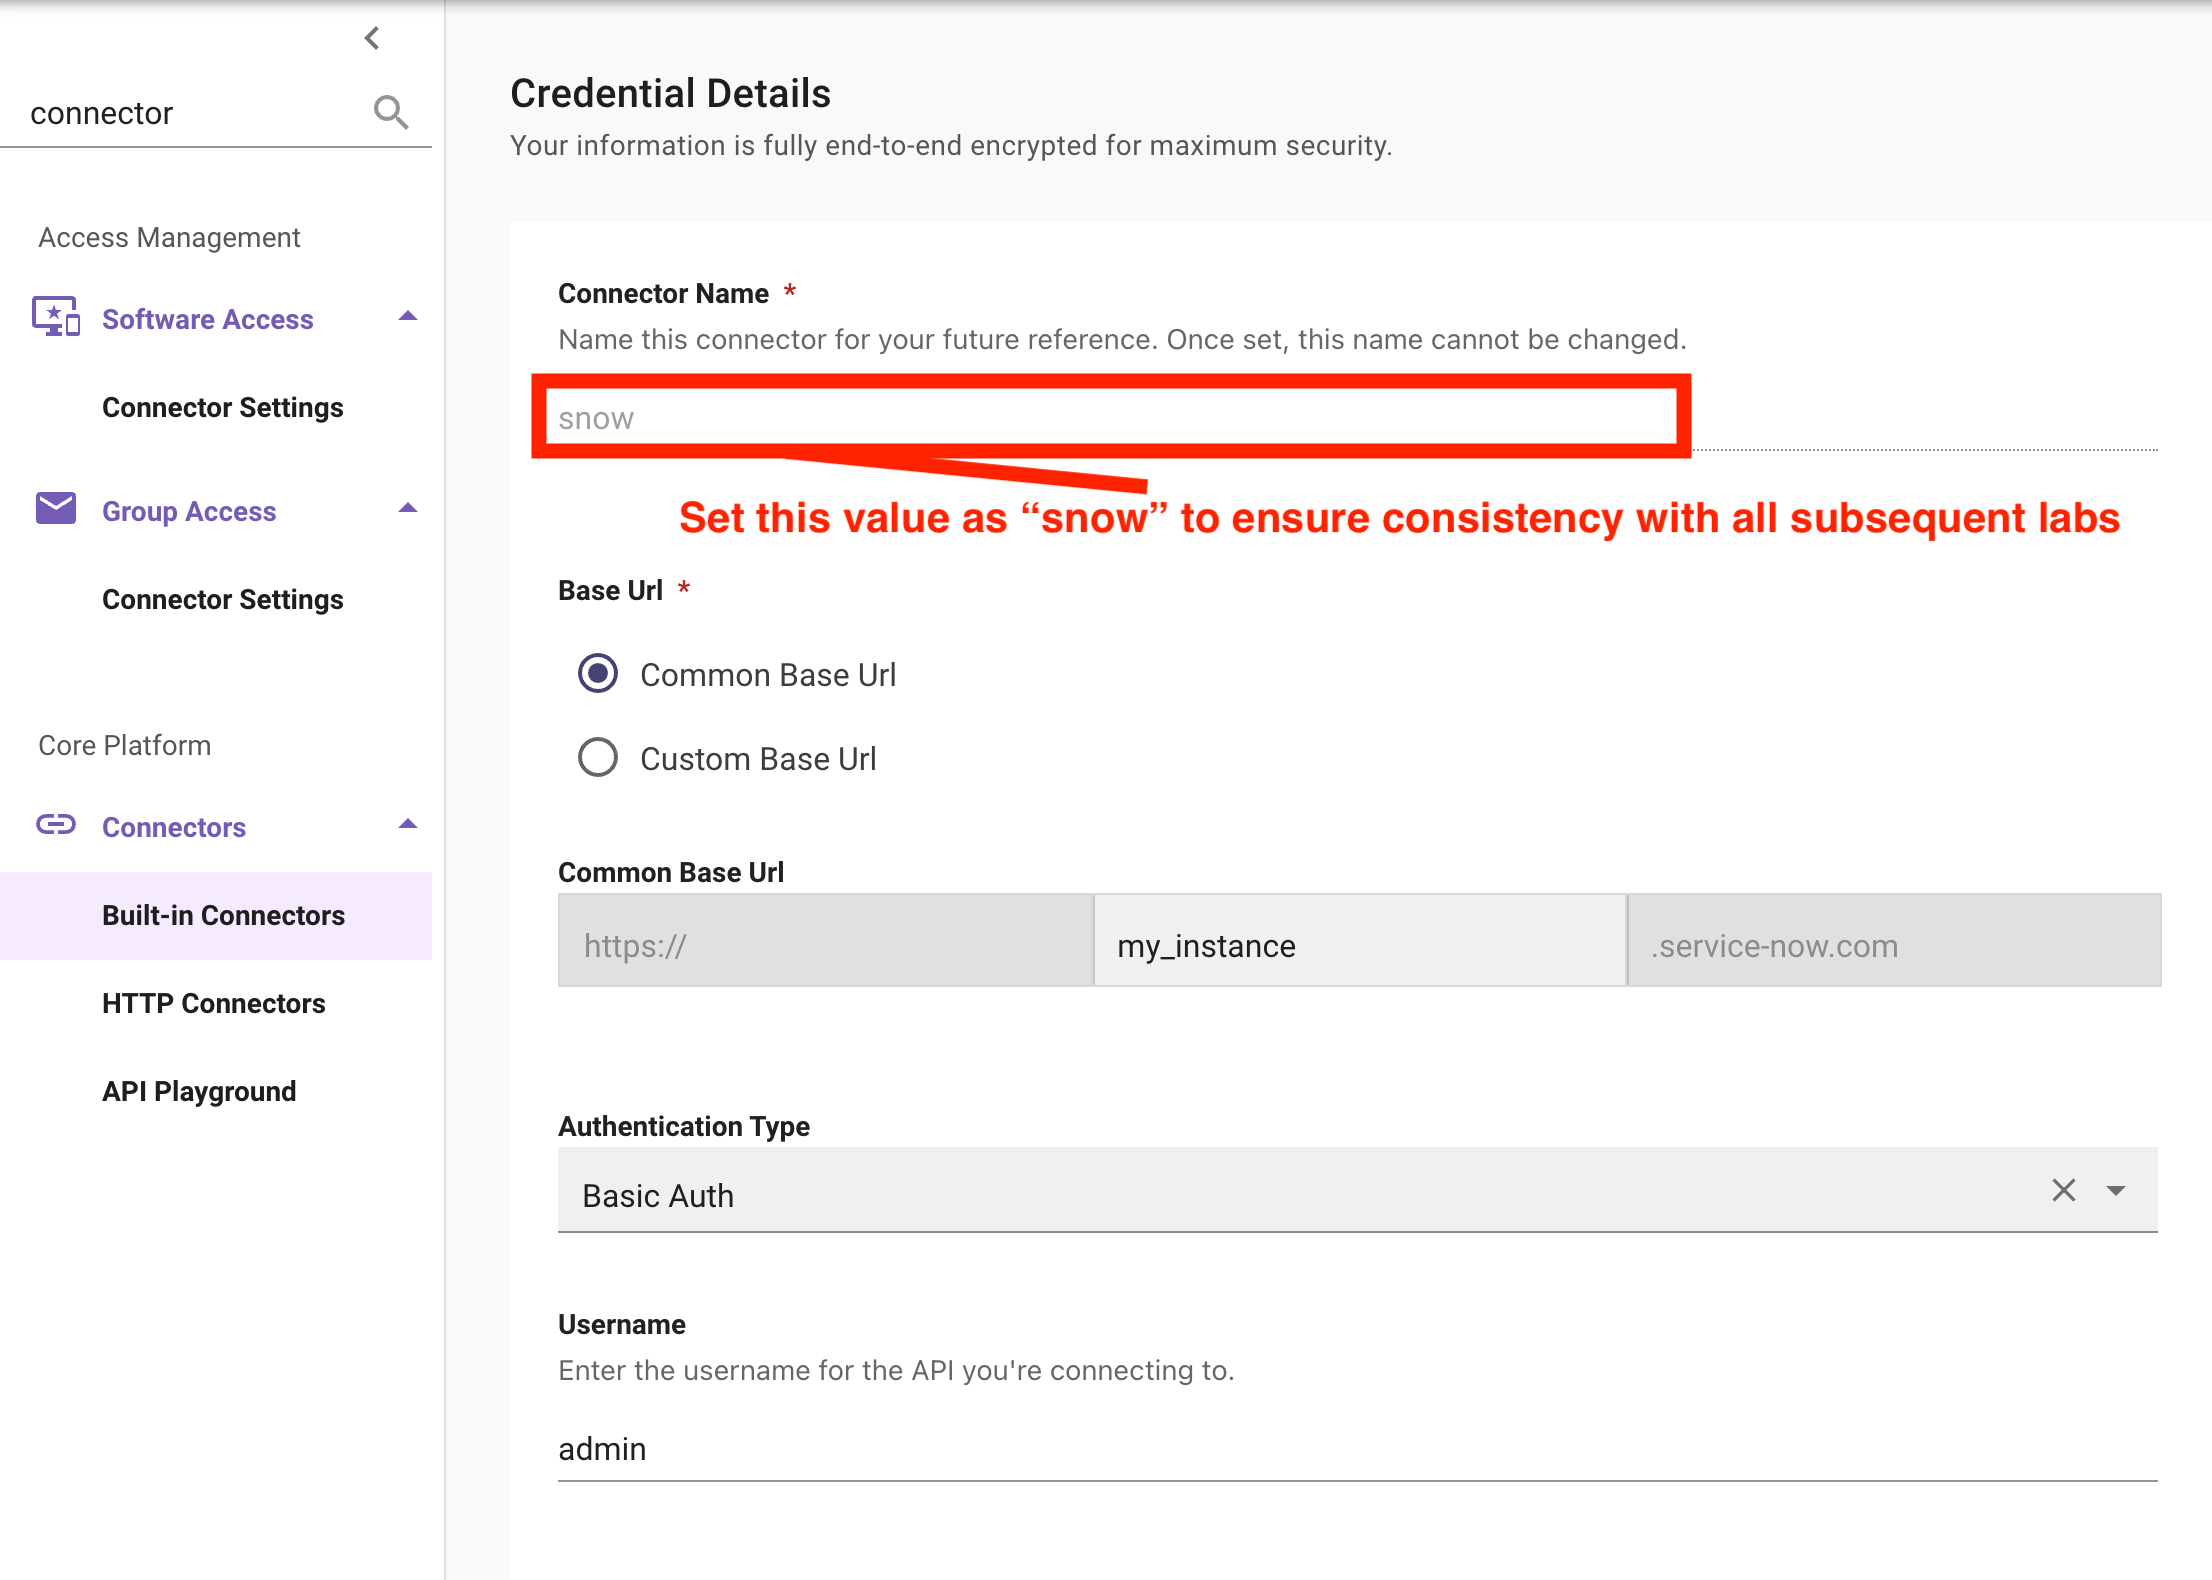Image resolution: width=2212 pixels, height=1580 pixels.
Task: Collapse the Connectors section arrow
Action: tap(408, 824)
